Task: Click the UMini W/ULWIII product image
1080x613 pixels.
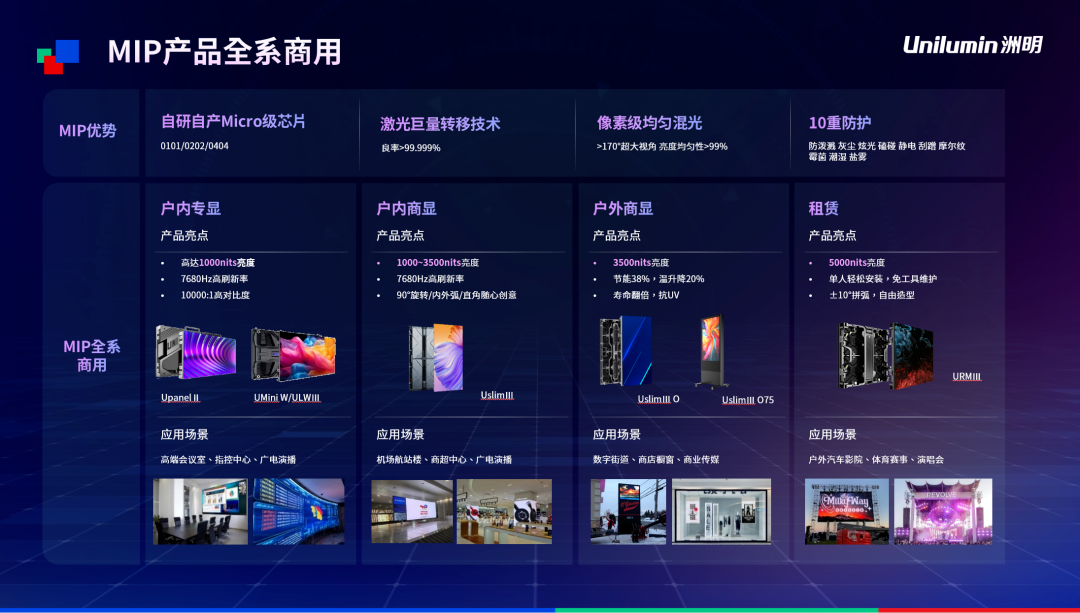Action: tap(293, 355)
